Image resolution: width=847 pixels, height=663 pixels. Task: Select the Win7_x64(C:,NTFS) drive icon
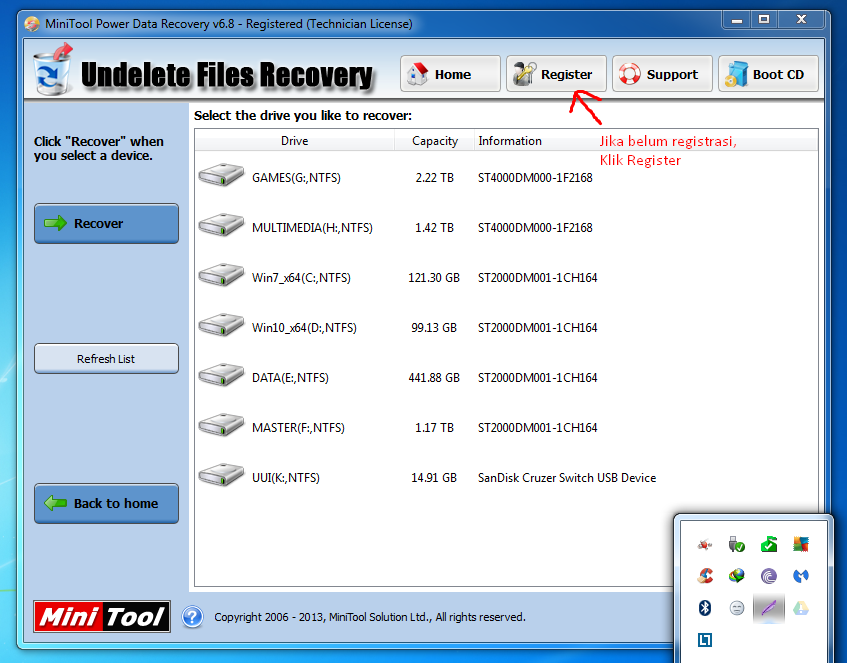pos(220,275)
